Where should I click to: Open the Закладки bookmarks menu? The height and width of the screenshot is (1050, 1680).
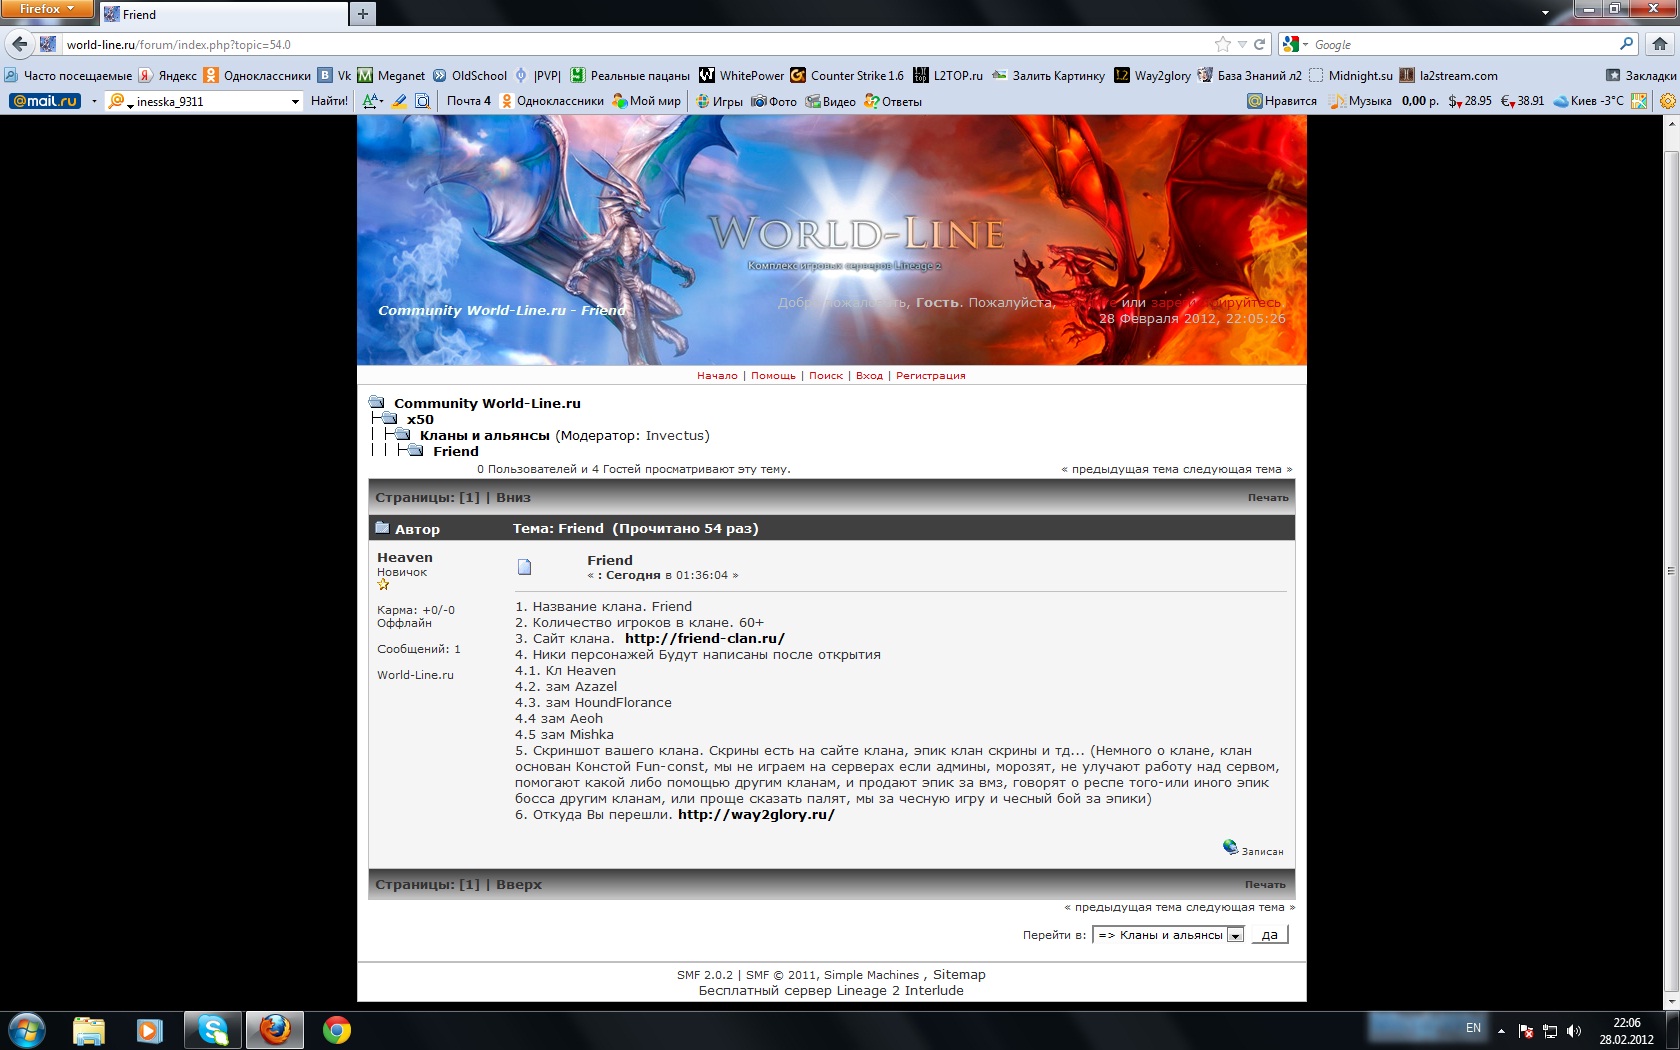pos(1640,75)
